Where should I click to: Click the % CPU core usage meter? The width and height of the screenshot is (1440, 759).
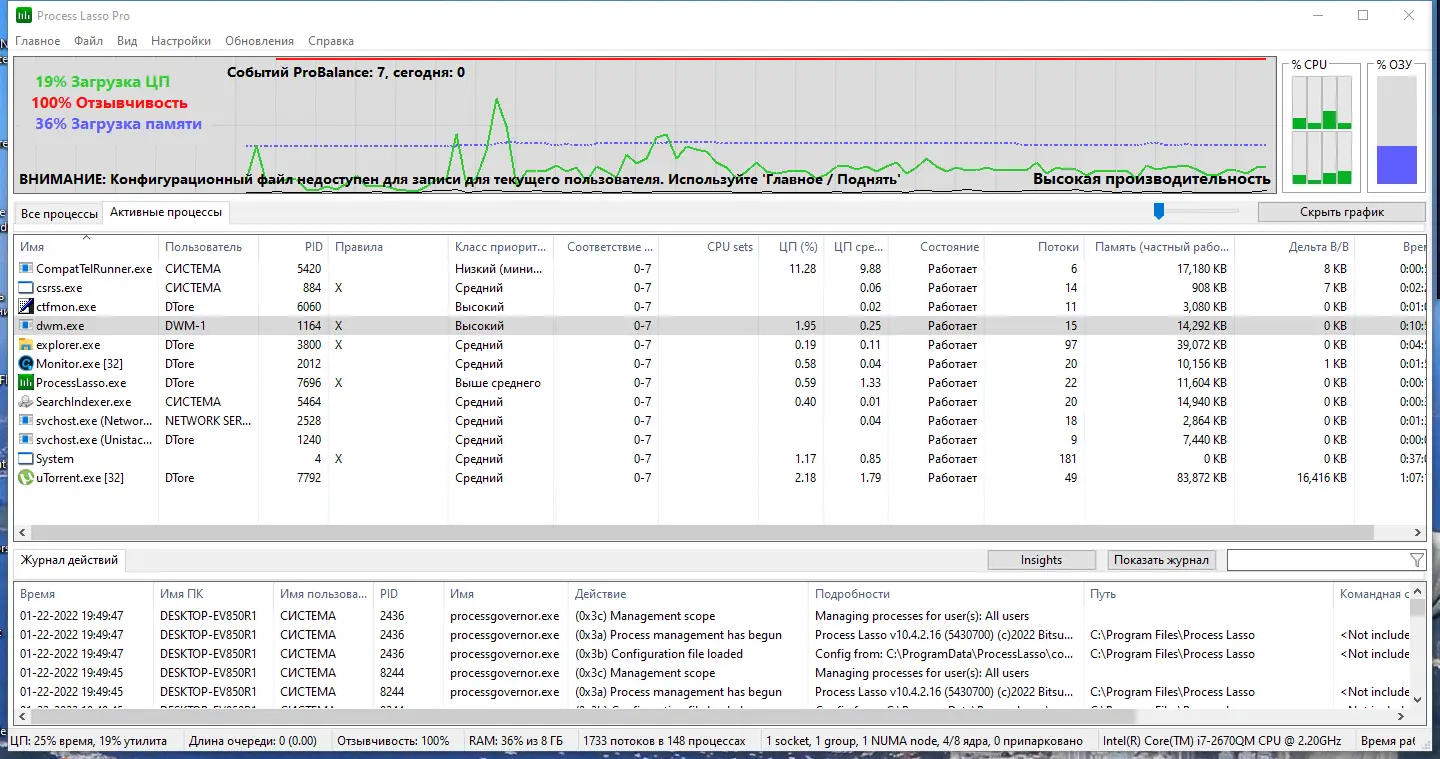coord(1321,132)
